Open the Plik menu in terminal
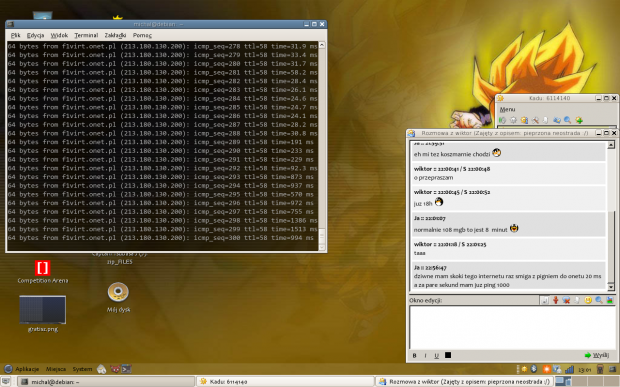This screenshot has height=387, width=620. (x=15, y=35)
